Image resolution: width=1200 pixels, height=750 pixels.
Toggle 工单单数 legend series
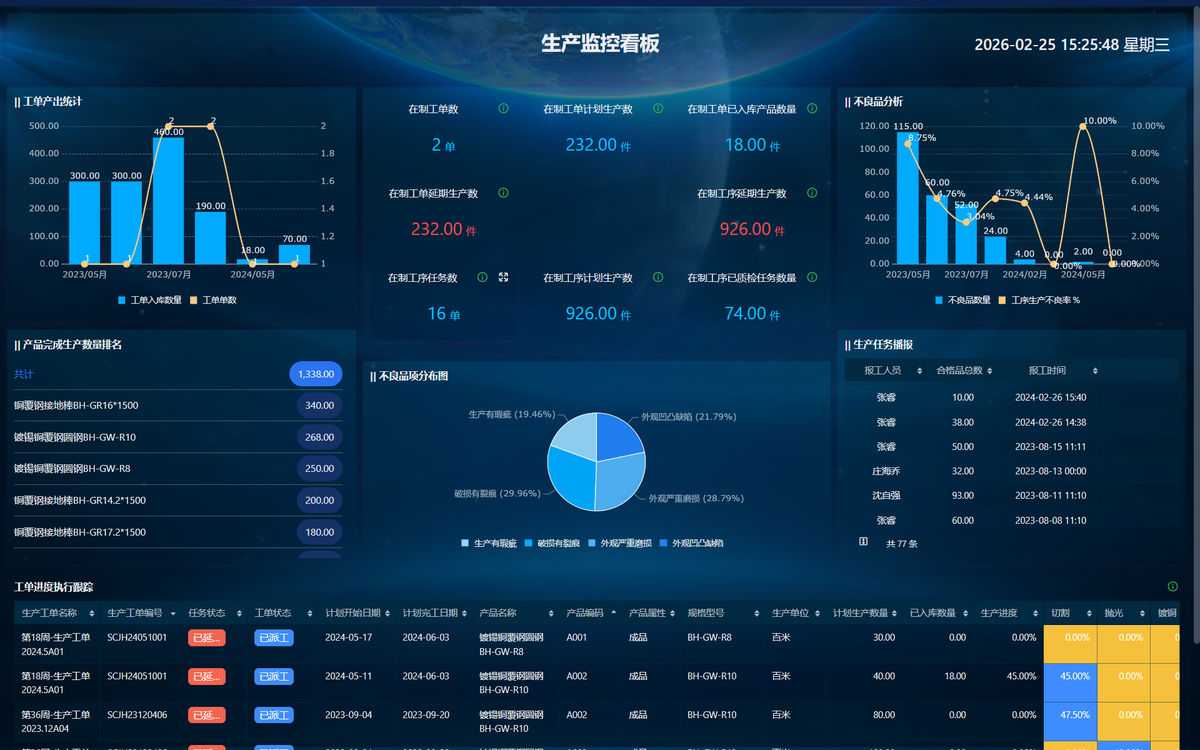[x=213, y=300]
